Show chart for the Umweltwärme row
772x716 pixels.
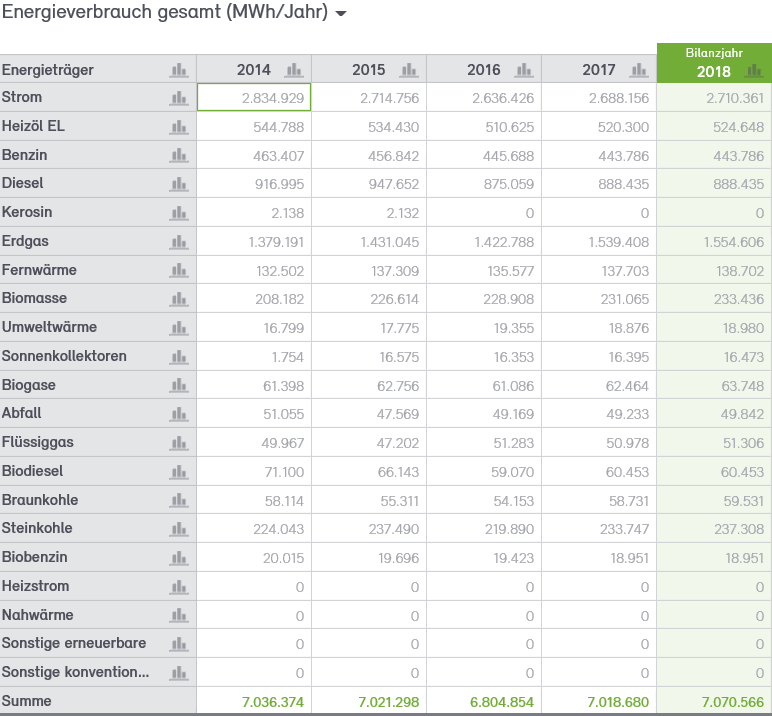[179, 328]
